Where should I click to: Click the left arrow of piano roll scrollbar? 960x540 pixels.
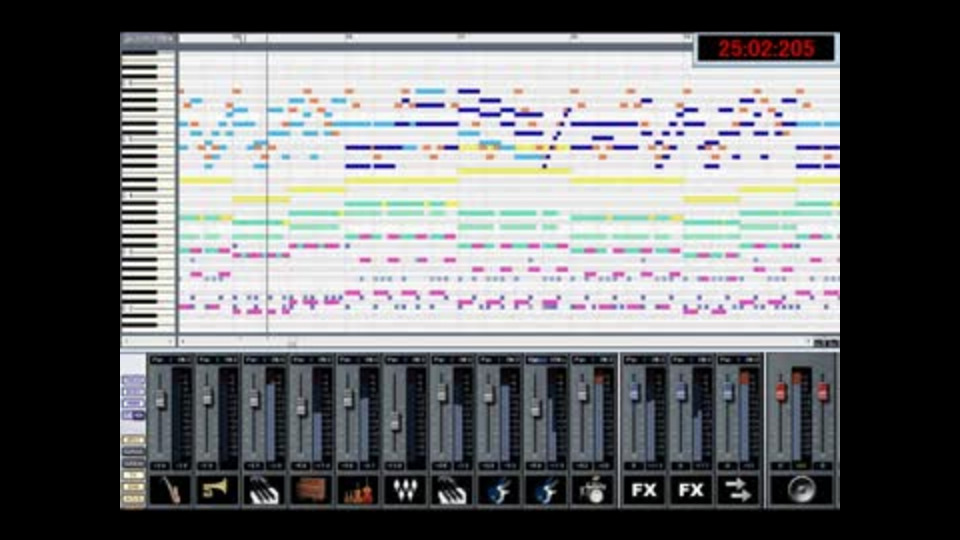click(x=182, y=342)
